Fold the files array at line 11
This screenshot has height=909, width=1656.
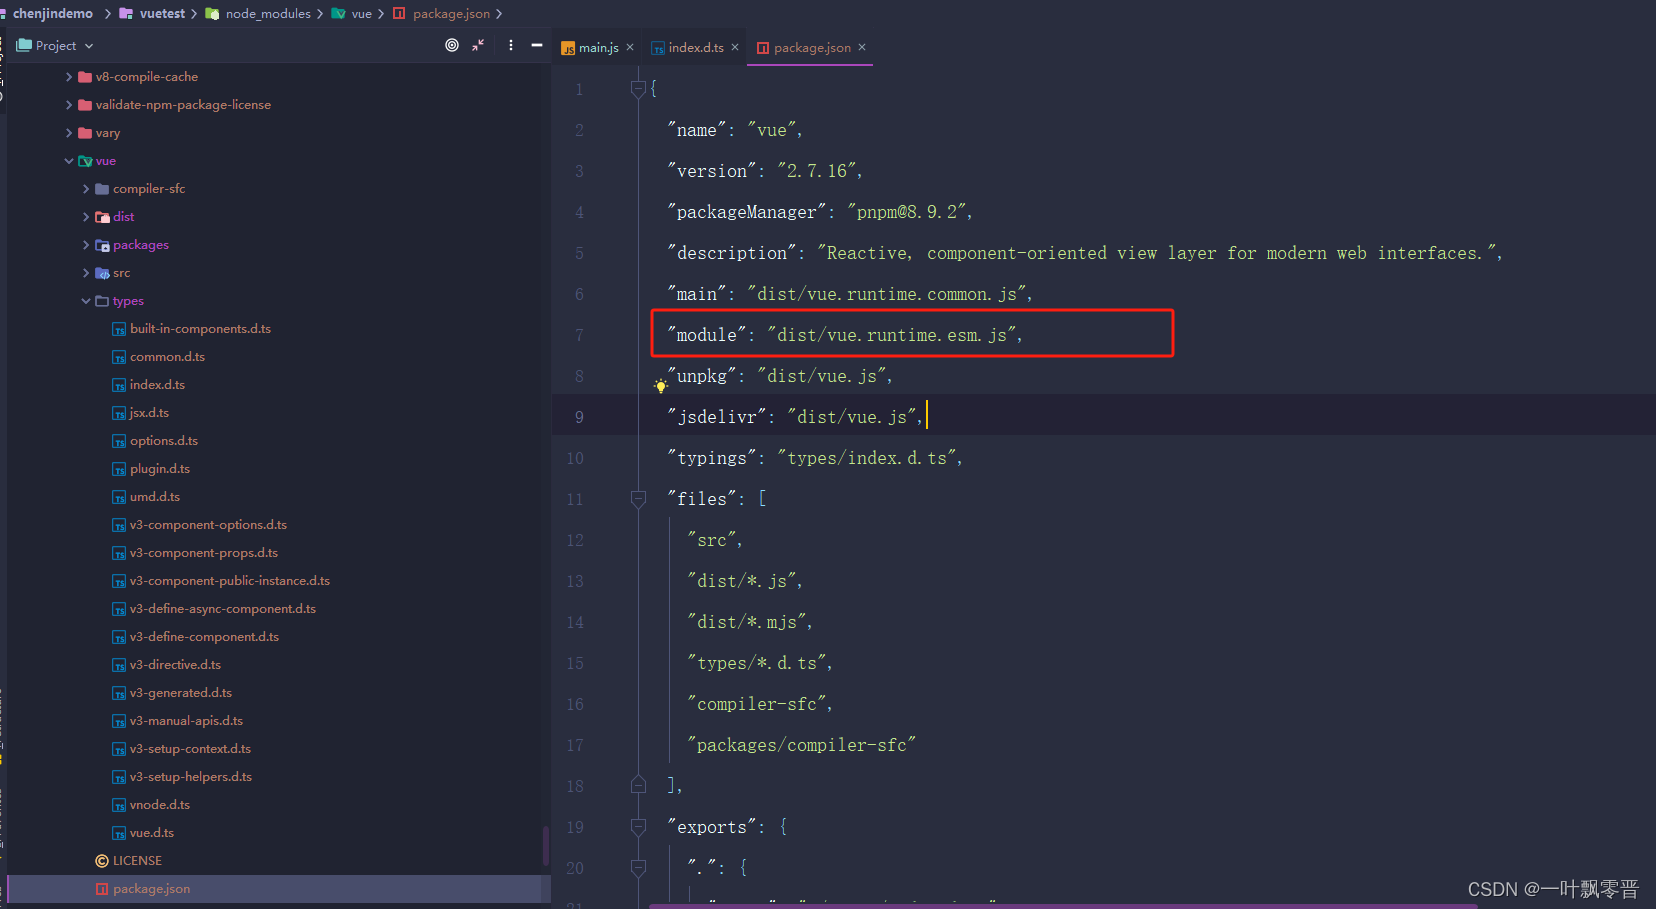point(638,499)
